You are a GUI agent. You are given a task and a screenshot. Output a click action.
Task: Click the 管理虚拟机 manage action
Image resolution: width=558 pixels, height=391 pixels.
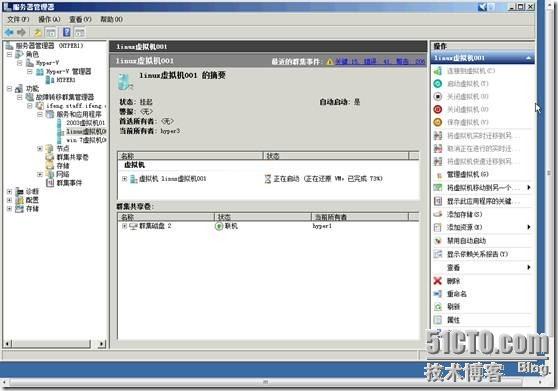468,174
